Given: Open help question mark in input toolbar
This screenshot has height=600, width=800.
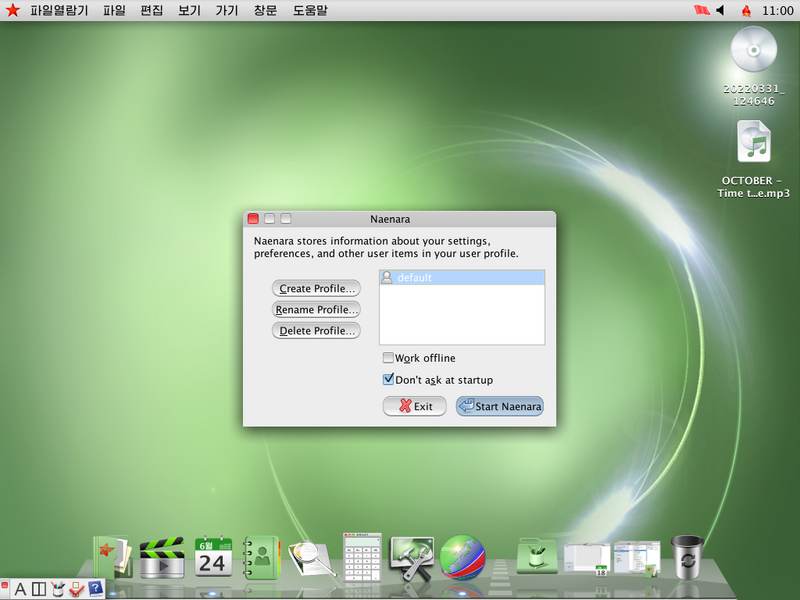Looking at the screenshot, I should click(x=95, y=589).
